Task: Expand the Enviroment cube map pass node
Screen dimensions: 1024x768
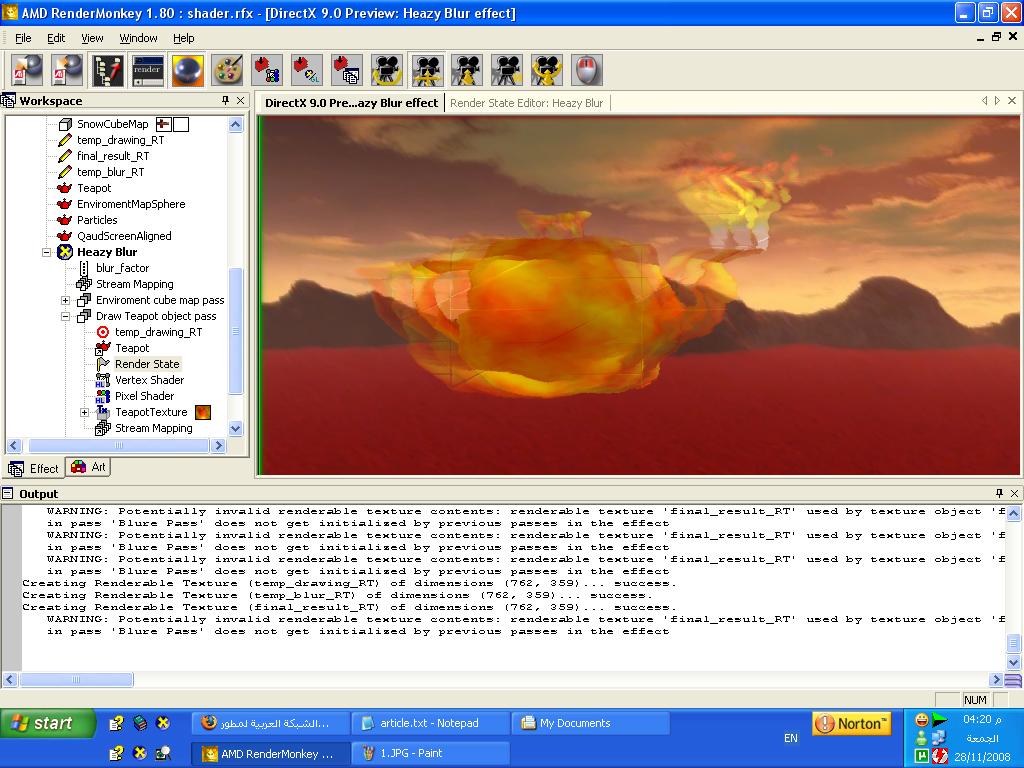Action: tap(65, 300)
